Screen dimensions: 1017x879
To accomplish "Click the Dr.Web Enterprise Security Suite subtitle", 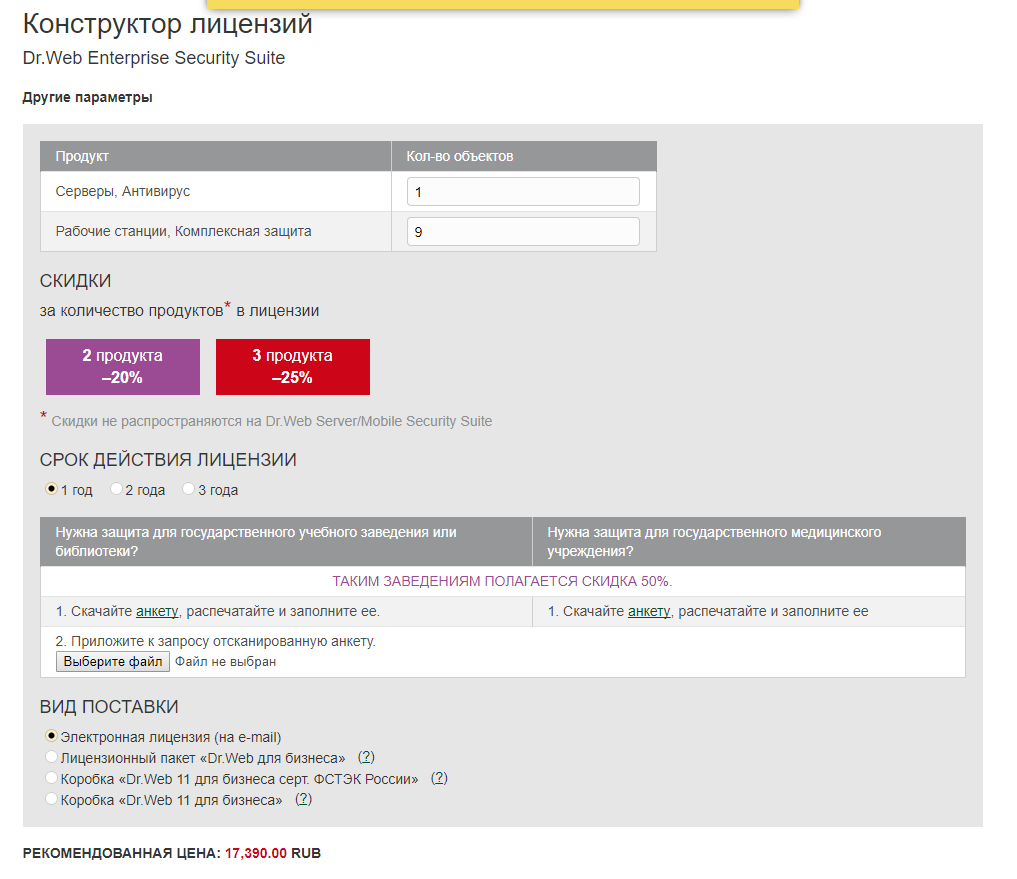I will tap(154, 58).
